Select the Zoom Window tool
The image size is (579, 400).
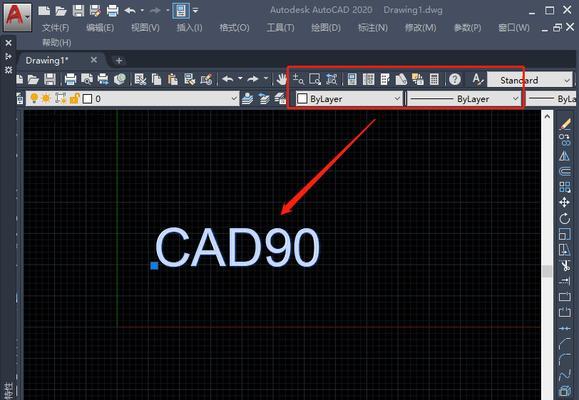(x=315, y=79)
